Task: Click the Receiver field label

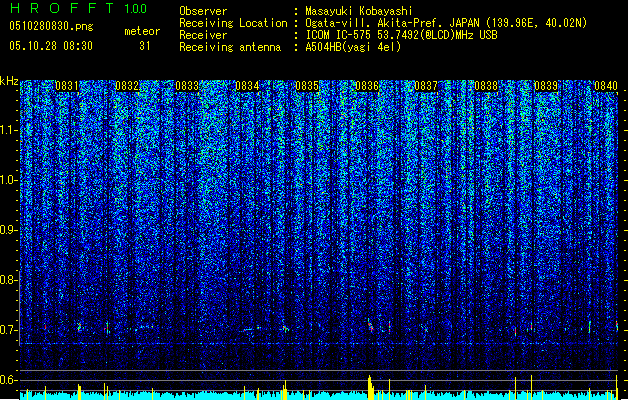Action: [203, 35]
